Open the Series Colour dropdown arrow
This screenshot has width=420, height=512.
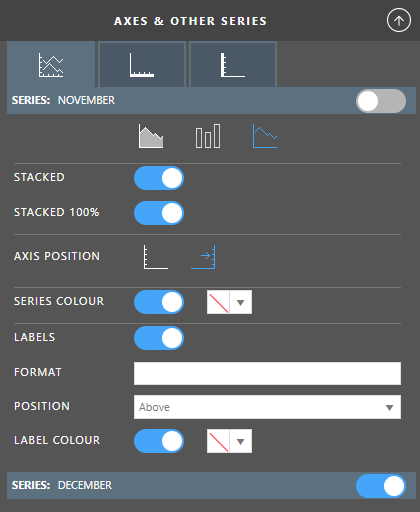tap(241, 302)
